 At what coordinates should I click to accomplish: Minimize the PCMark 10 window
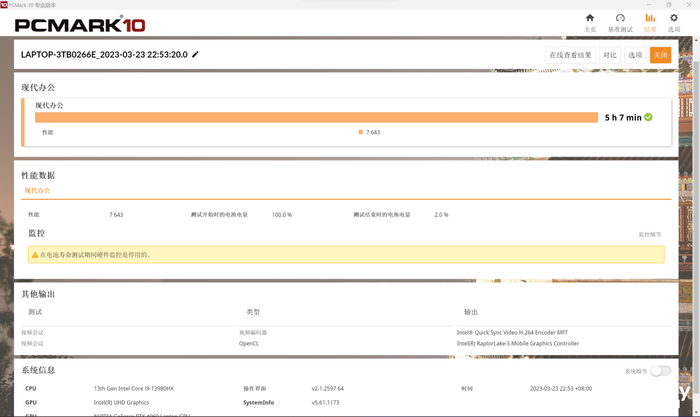point(649,4)
